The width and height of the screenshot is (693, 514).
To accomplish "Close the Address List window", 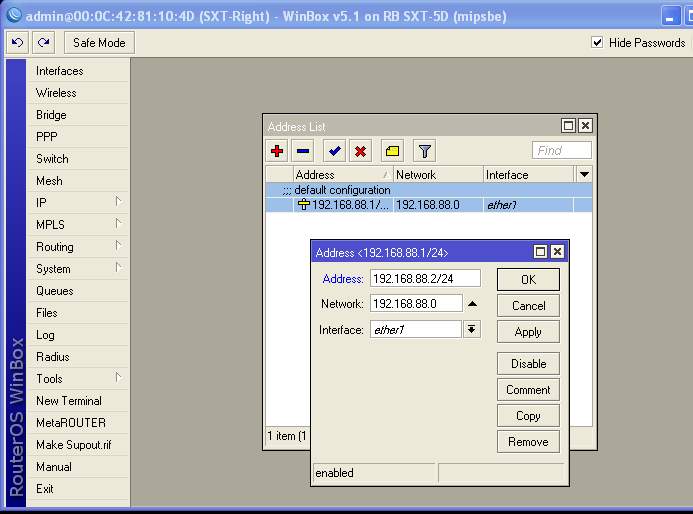I will pos(585,126).
